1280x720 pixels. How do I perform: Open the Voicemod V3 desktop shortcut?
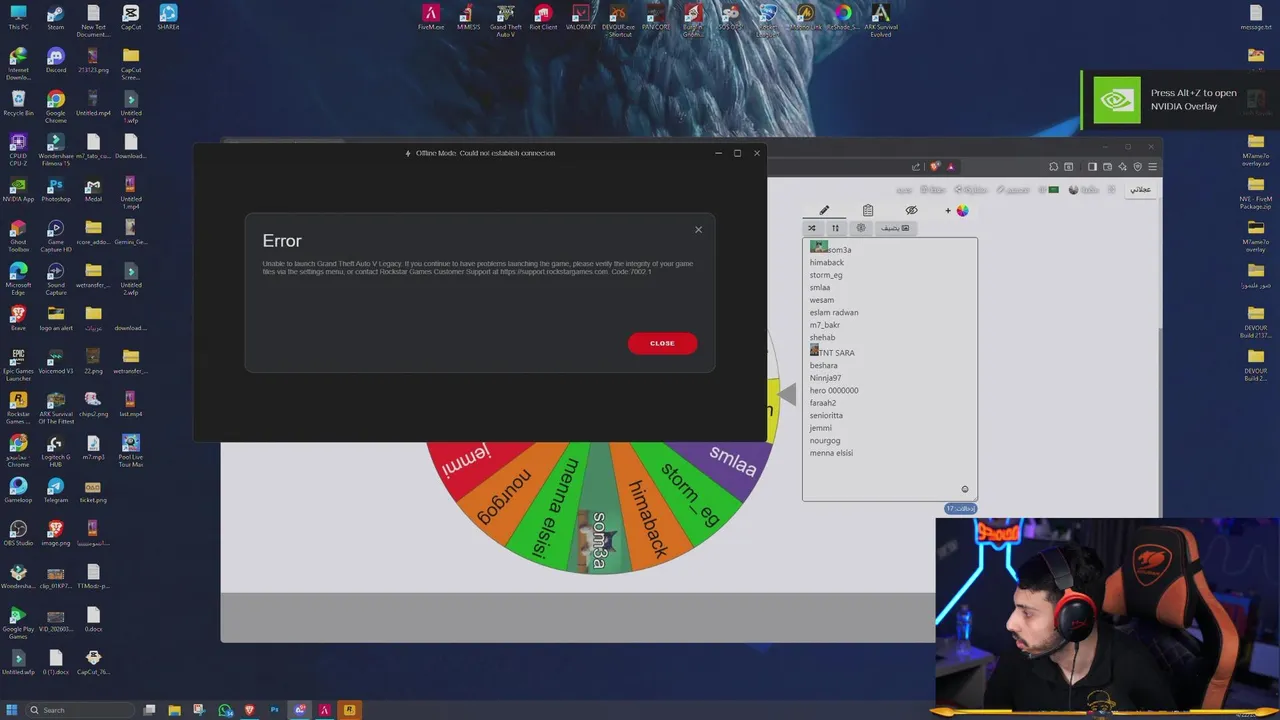point(55,361)
